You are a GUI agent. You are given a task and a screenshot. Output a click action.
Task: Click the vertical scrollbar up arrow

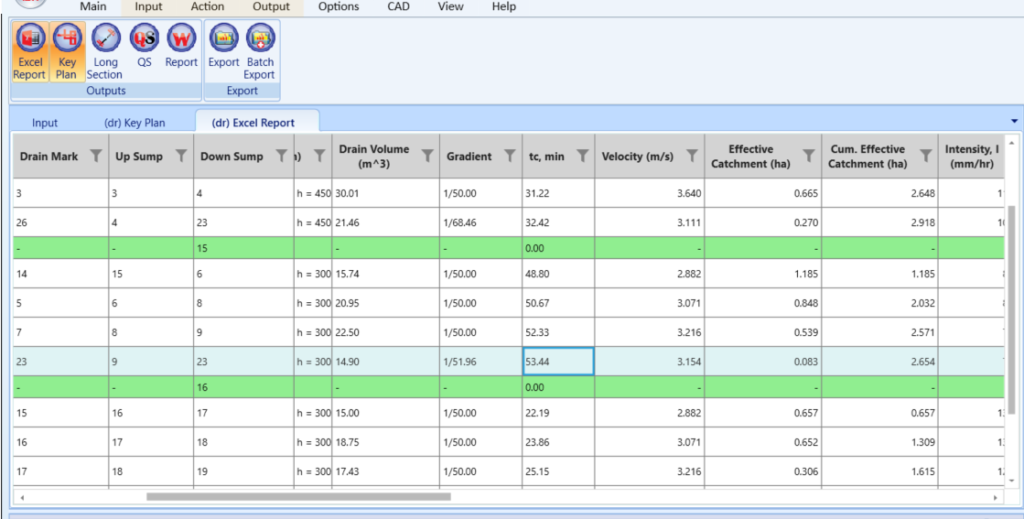pos(1012,142)
